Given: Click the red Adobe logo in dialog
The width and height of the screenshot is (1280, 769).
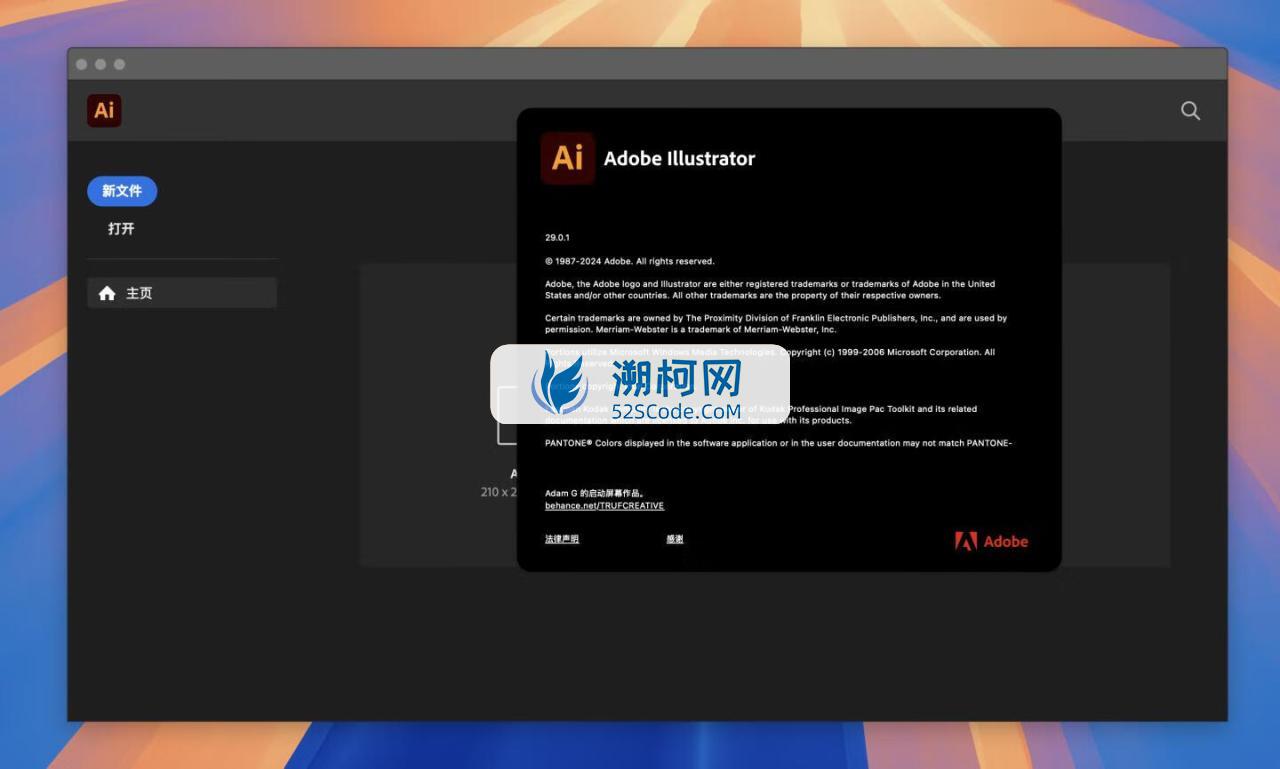Looking at the screenshot, I should pyautogui.click(x=991, y=541).
